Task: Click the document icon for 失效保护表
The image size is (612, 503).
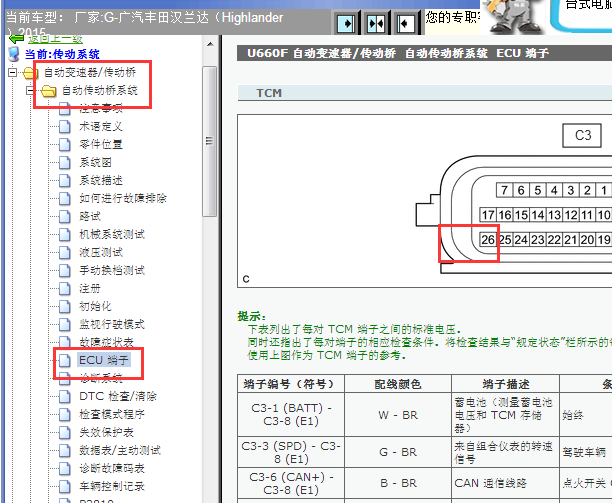Action: (65, 432)
